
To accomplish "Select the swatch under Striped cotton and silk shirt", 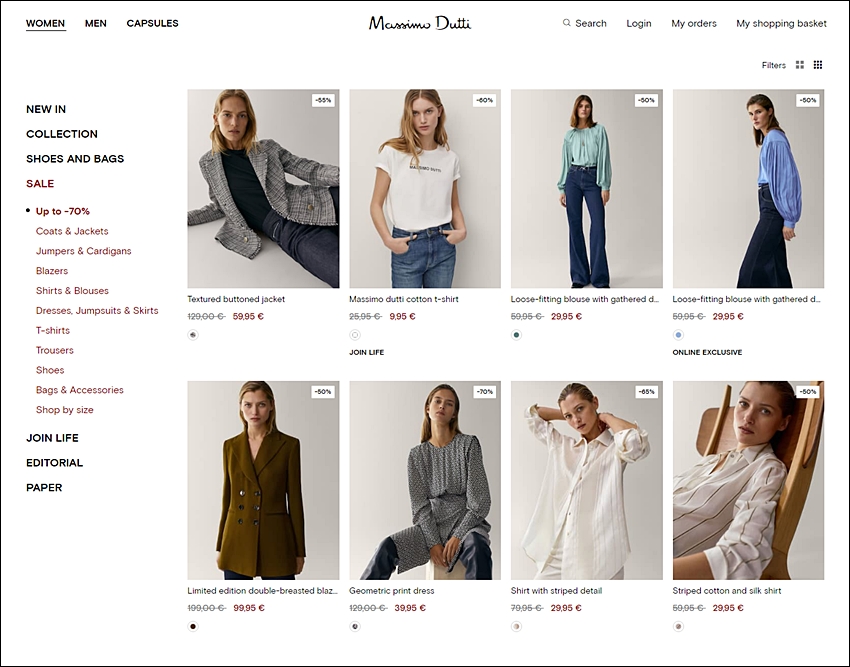I will pyautogui.click(x=678, y=627).
